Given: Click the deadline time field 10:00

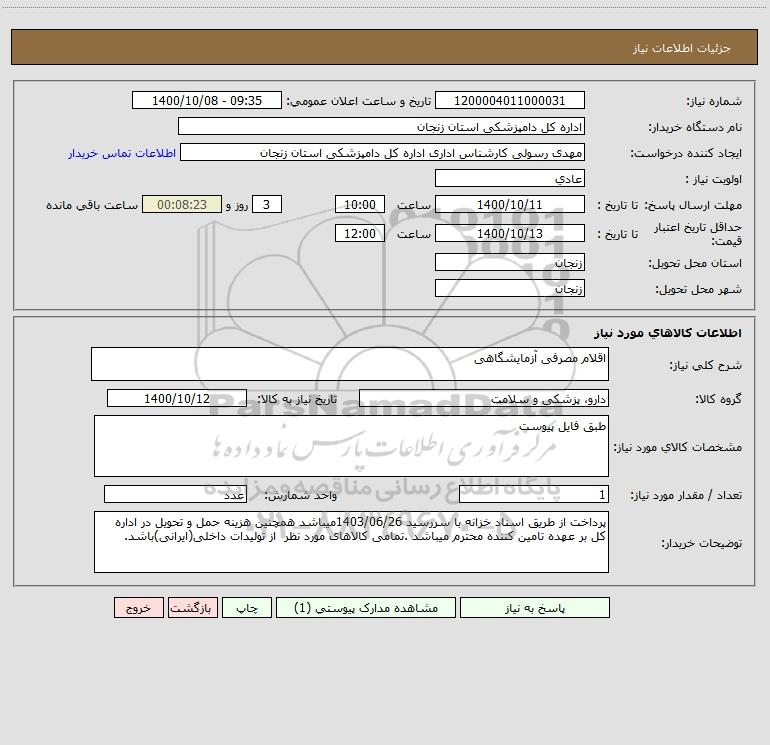Looking at the screenshot, I should click(x=360, y=204).
